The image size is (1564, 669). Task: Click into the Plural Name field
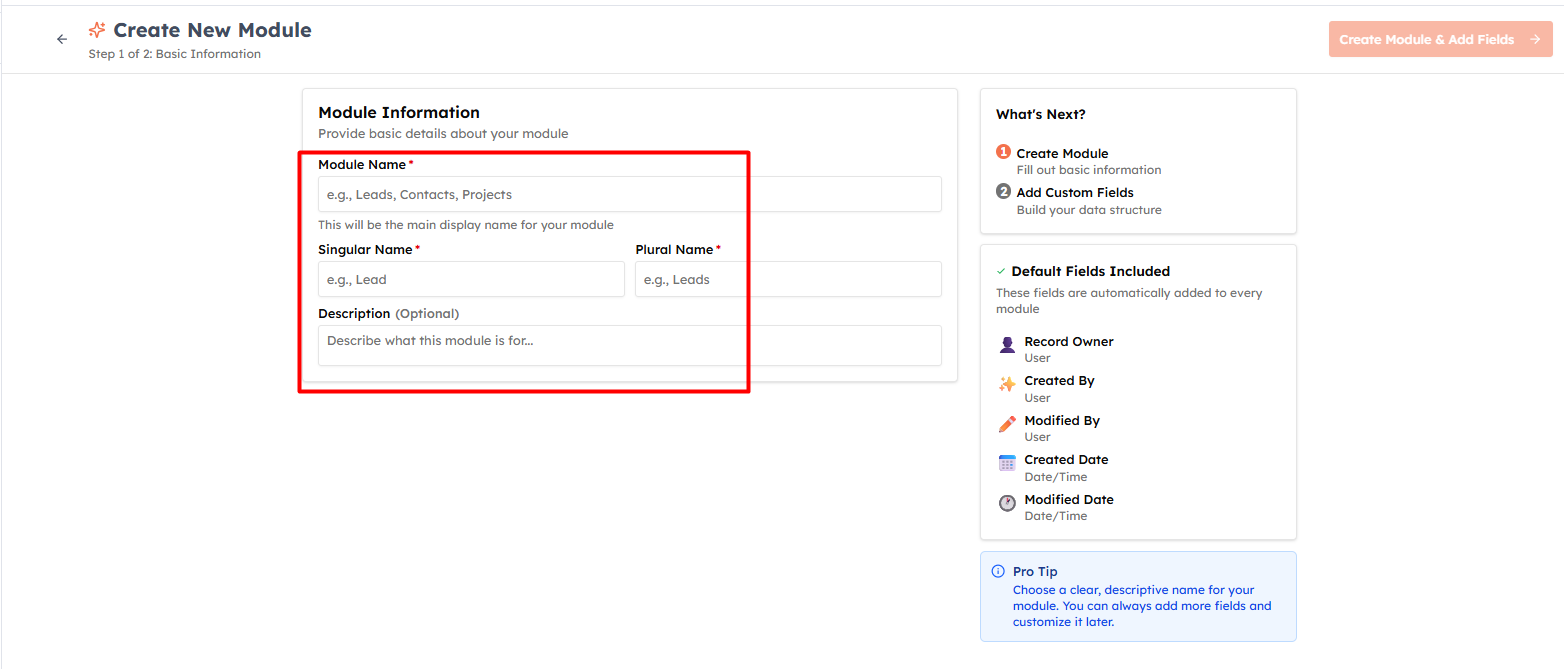coord(788,279)
